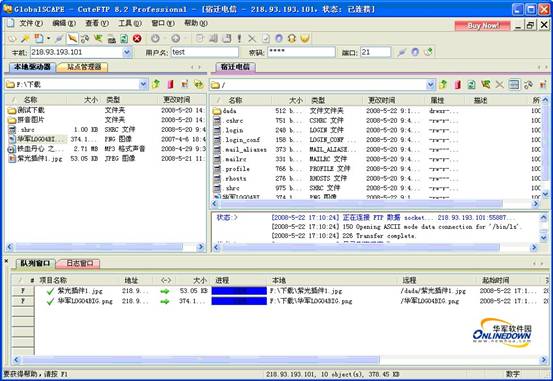Click the username field containing test
Image resolution: width=553 pixels, height=381 pixels.
(x=205, y=52)
